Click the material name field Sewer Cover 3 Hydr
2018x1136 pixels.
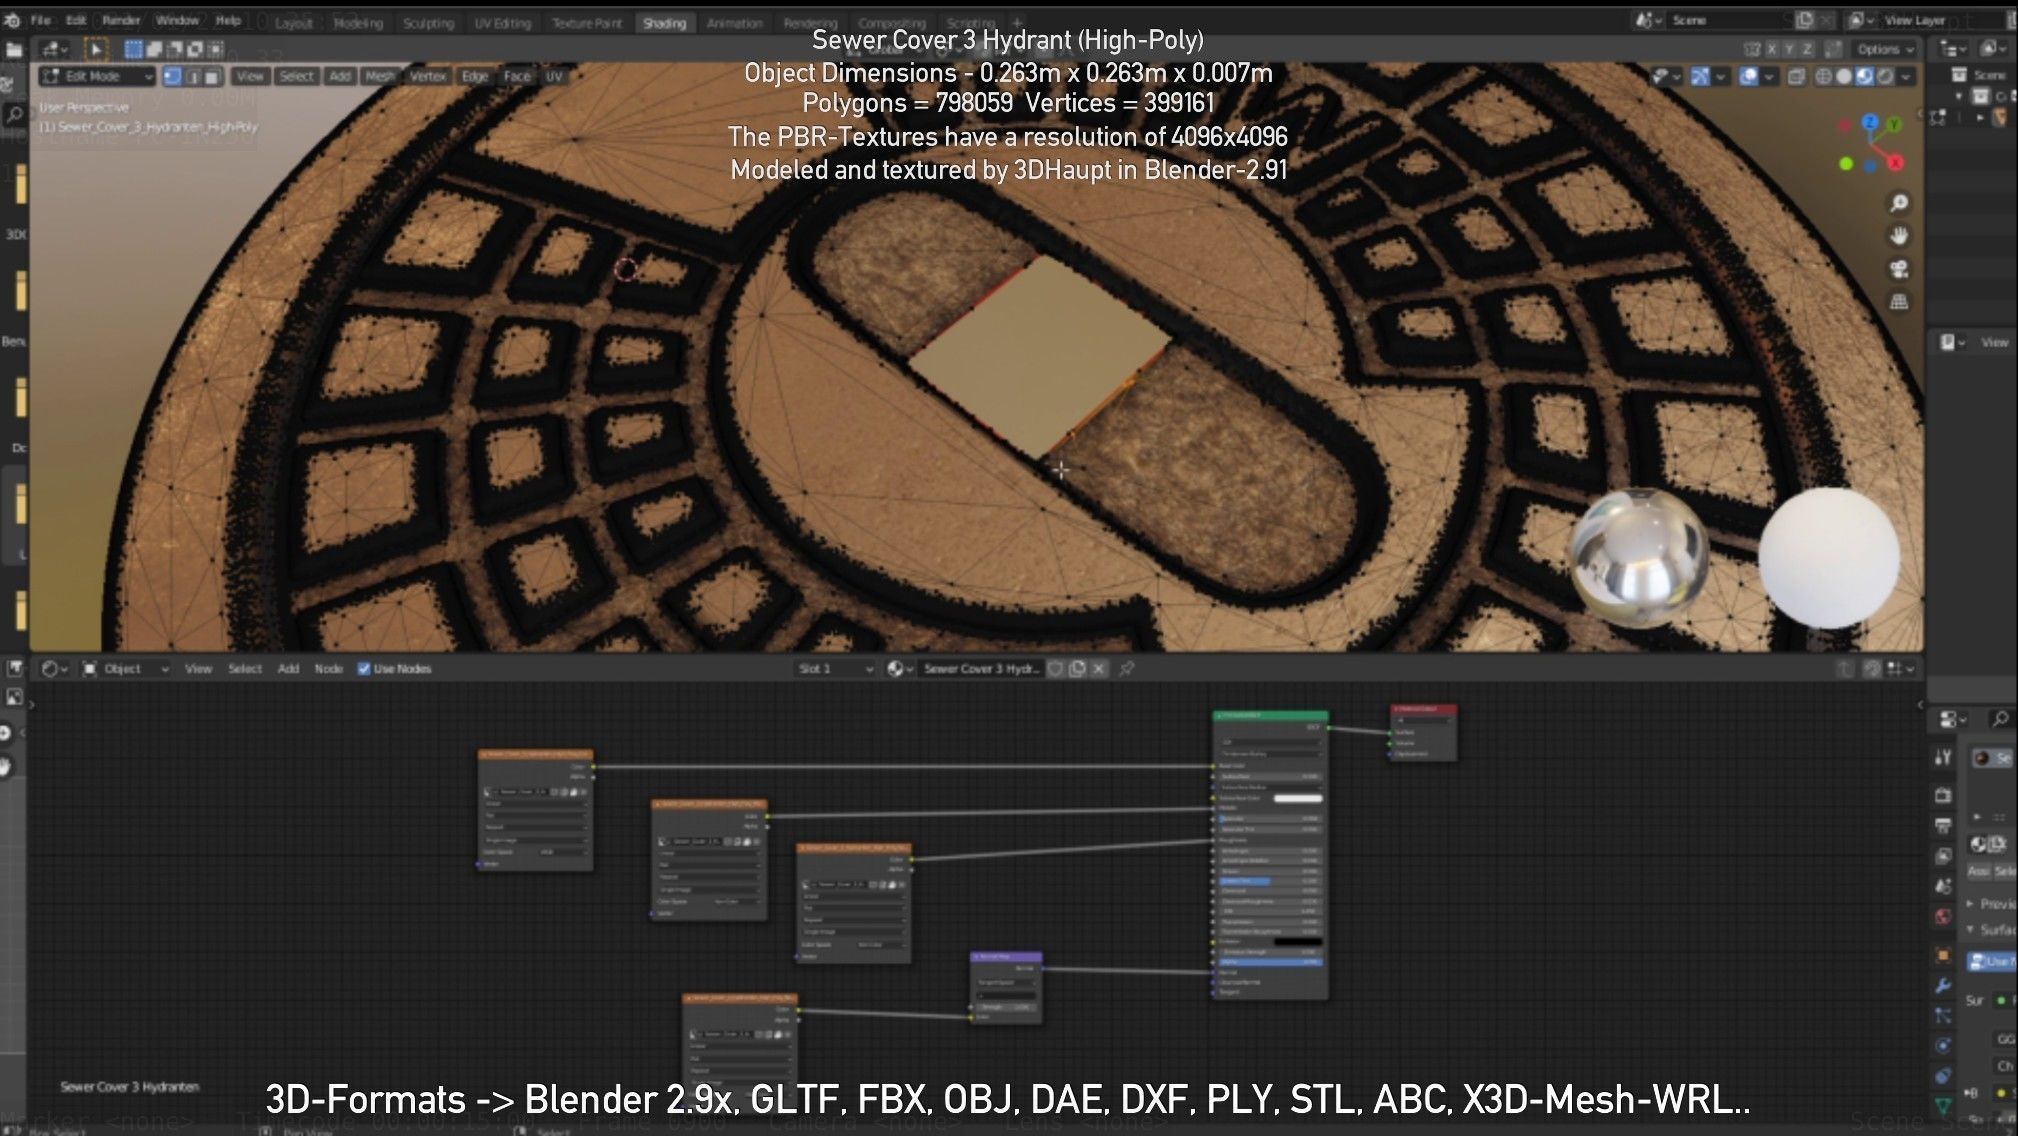(981, 669)
